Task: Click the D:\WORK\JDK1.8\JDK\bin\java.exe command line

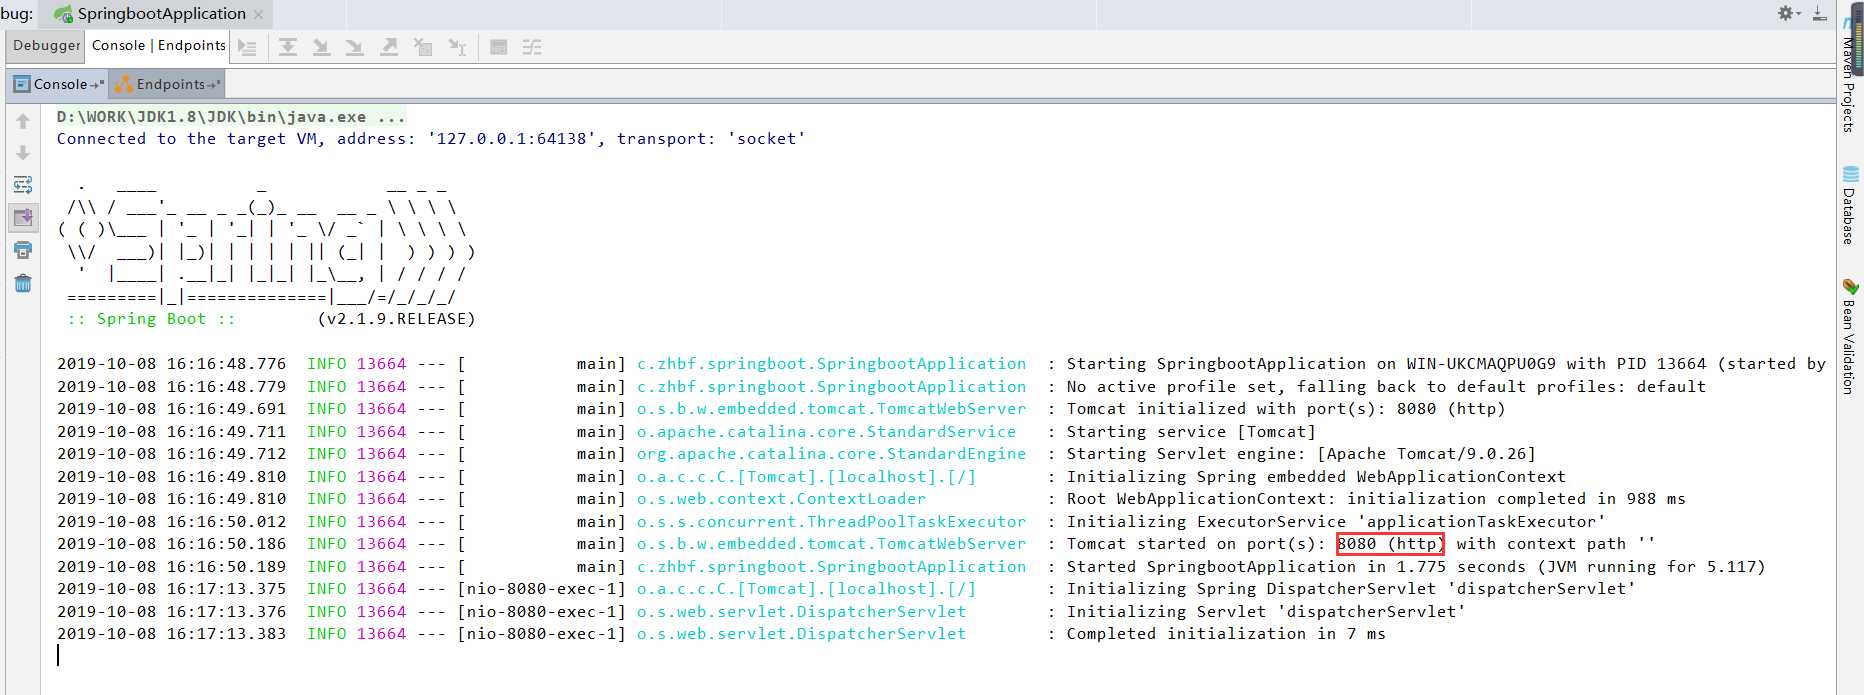Action: click(231, 117)
